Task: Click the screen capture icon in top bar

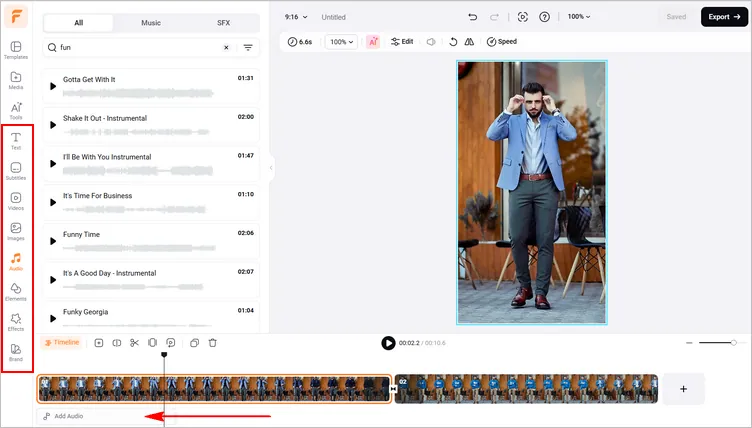Action: click(x=523, y=17)
